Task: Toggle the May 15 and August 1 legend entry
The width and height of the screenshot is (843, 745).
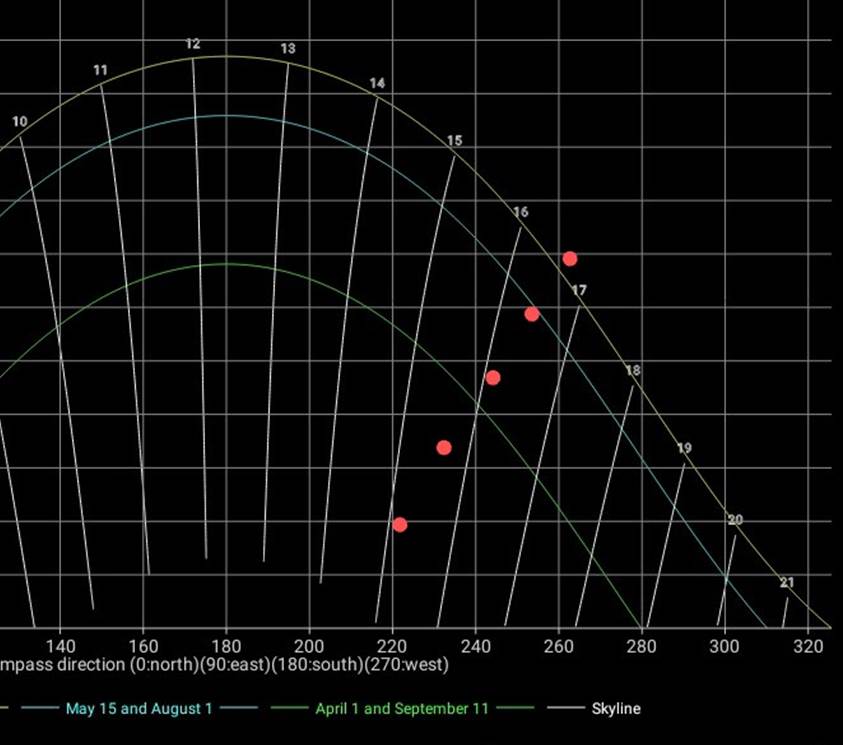Action: click(x=139, y=709)
